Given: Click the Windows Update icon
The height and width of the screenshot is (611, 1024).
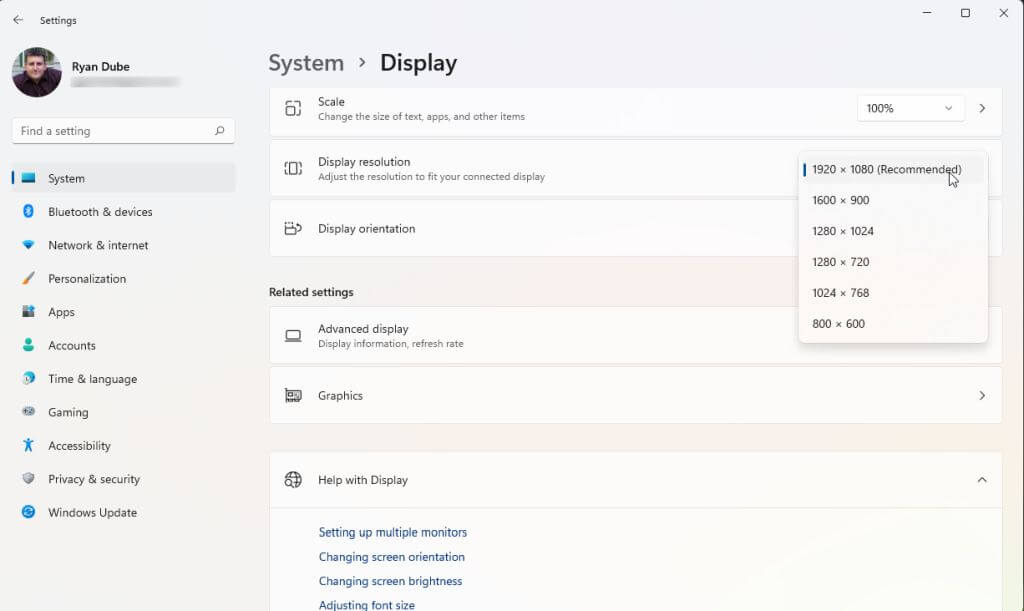Looking at the screenshot, I should pos(28,513).
